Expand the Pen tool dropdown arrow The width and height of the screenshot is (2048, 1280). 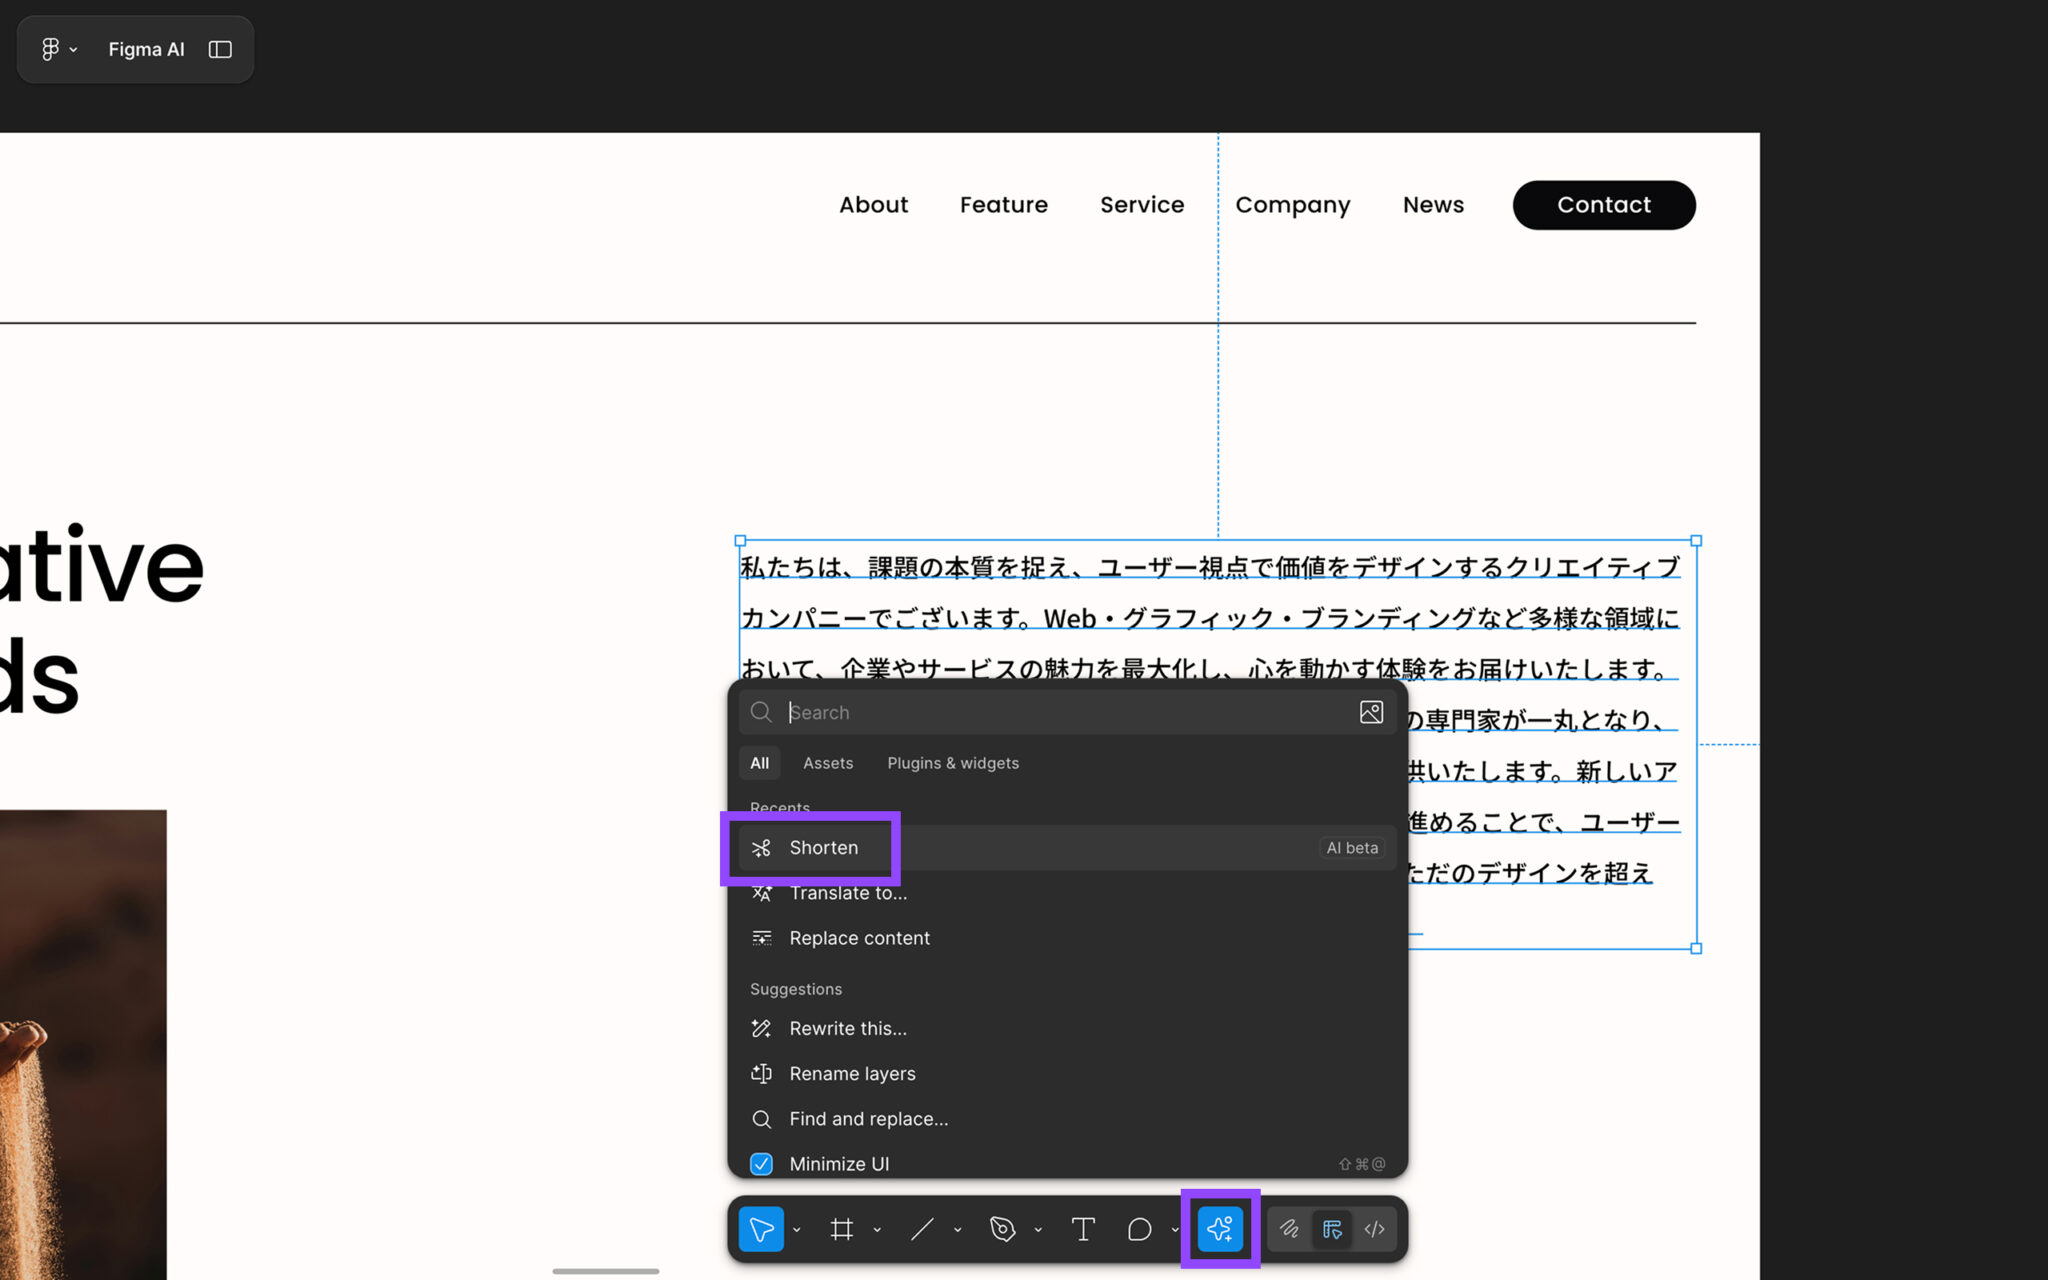(1037, 1229)
